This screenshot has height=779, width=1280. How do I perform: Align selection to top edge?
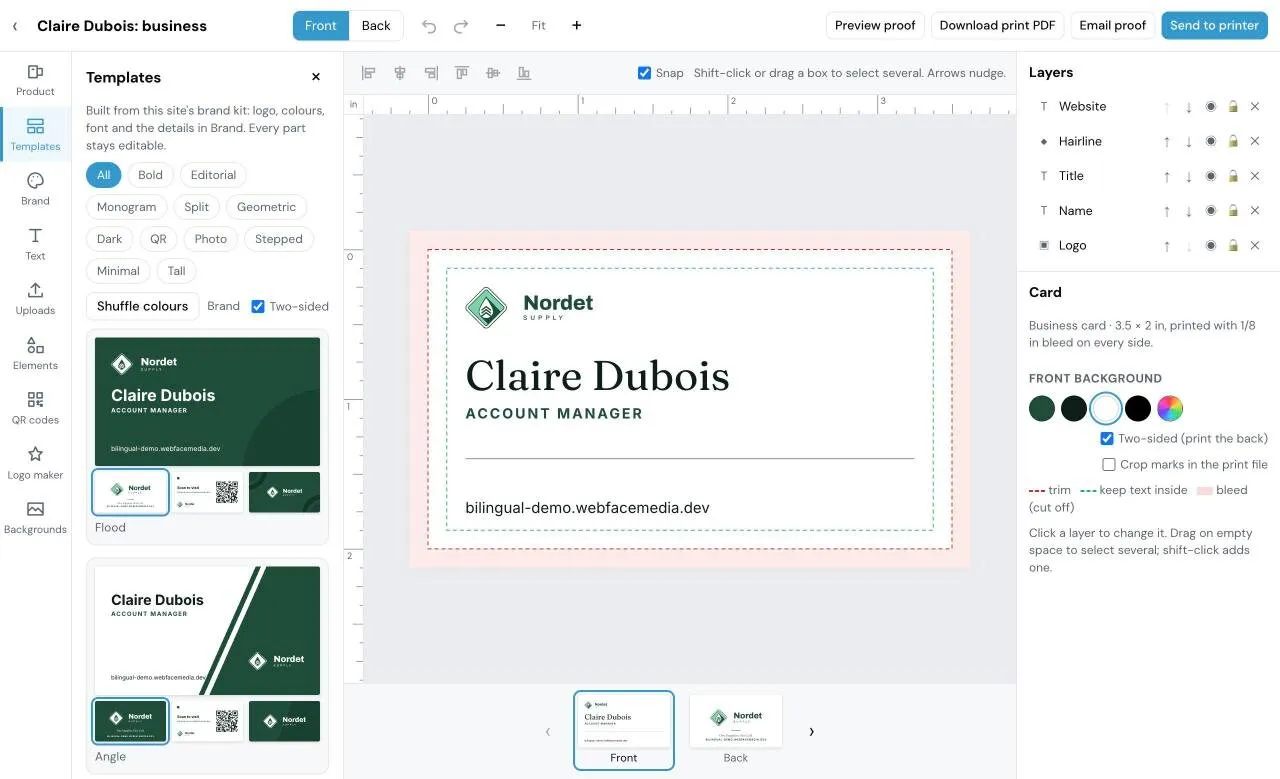coord(462,73)
